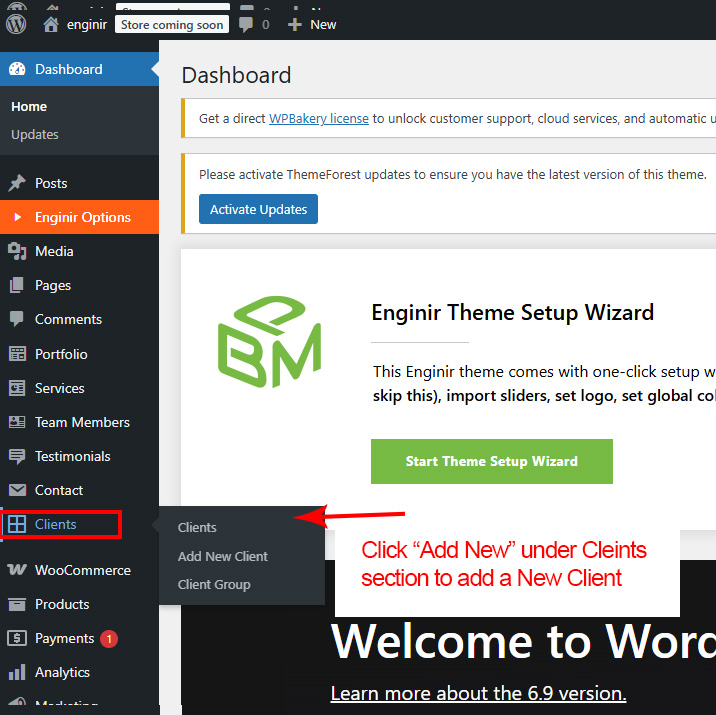Select Client Group from submenu

coord(214,584)
